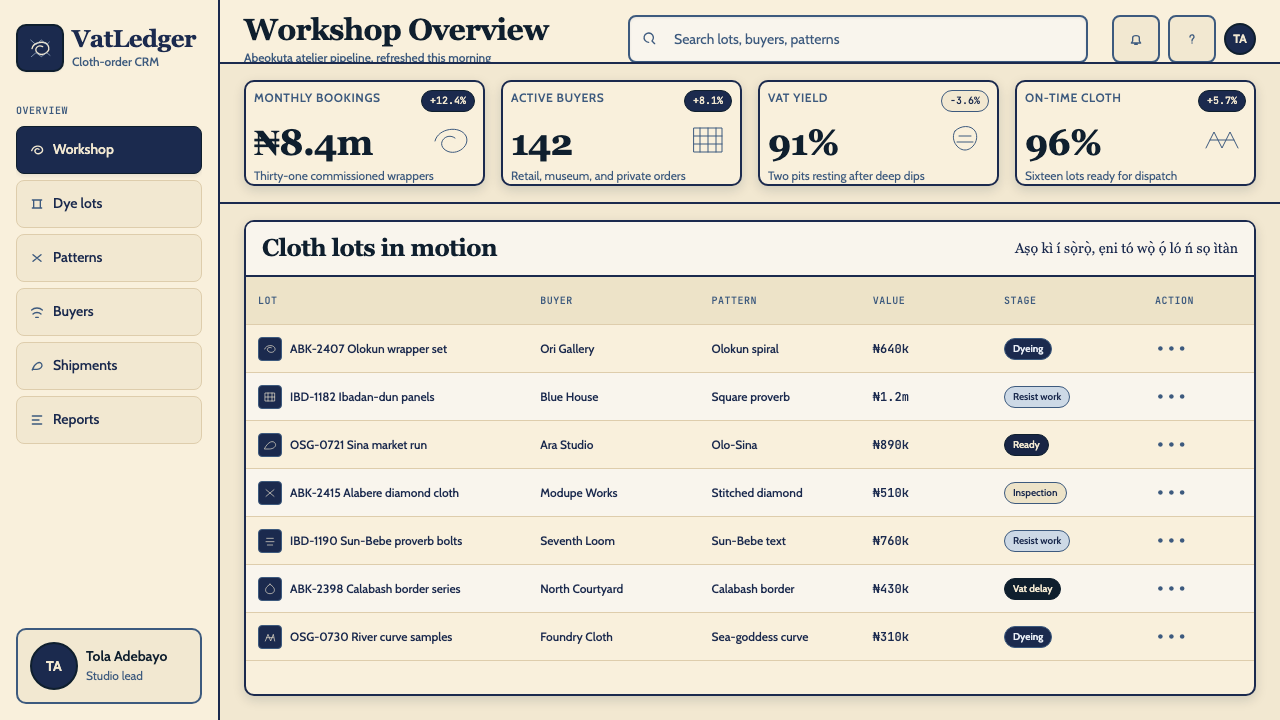Select Reports in the sidebar
Image resolution: width=1280 pixels, height=720 pixels.
click(109, 420)
